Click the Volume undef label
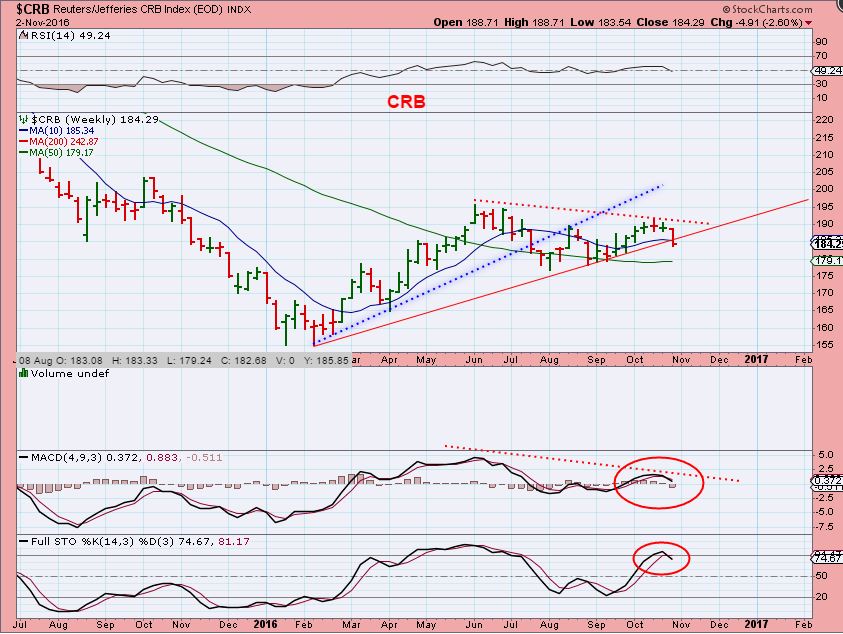843x634 pixels. pos(70,373)
